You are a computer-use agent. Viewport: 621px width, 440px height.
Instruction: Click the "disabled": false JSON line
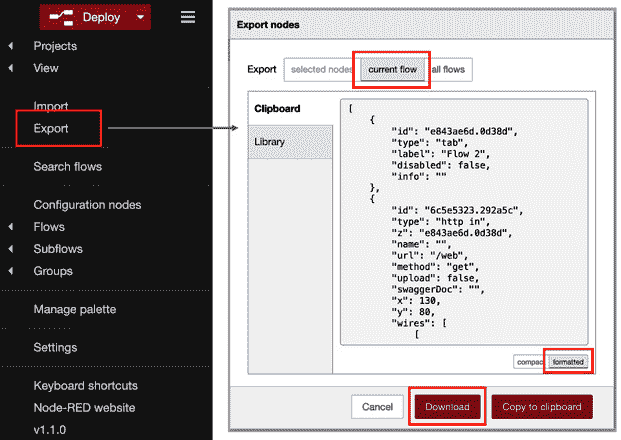point(440,165)
